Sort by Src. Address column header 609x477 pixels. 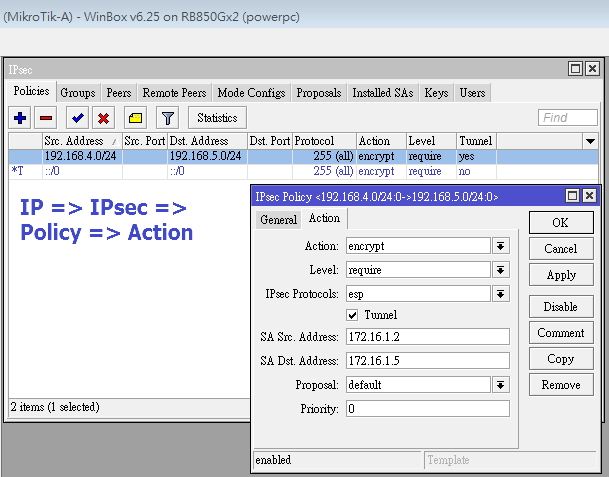pos(82,141)
